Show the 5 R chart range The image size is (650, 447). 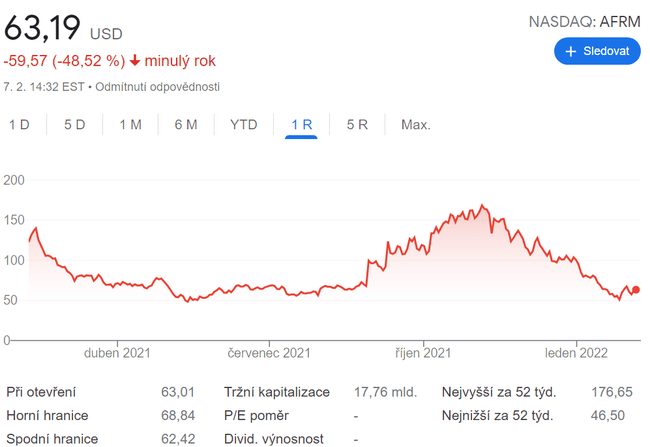357,125
